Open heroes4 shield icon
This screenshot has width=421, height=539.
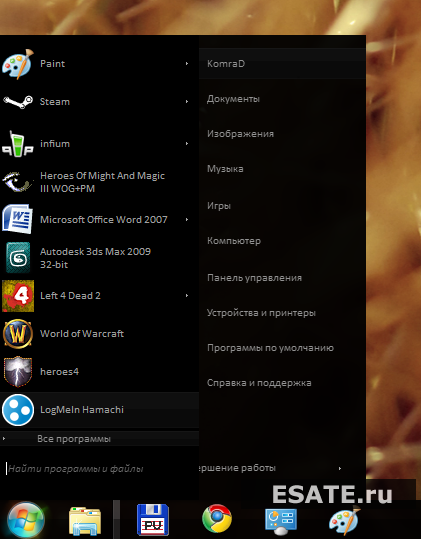point(18,372)
